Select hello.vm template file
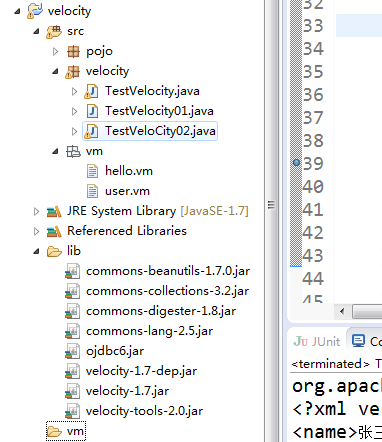Screen dimensions: 382x442 [129, 171]
